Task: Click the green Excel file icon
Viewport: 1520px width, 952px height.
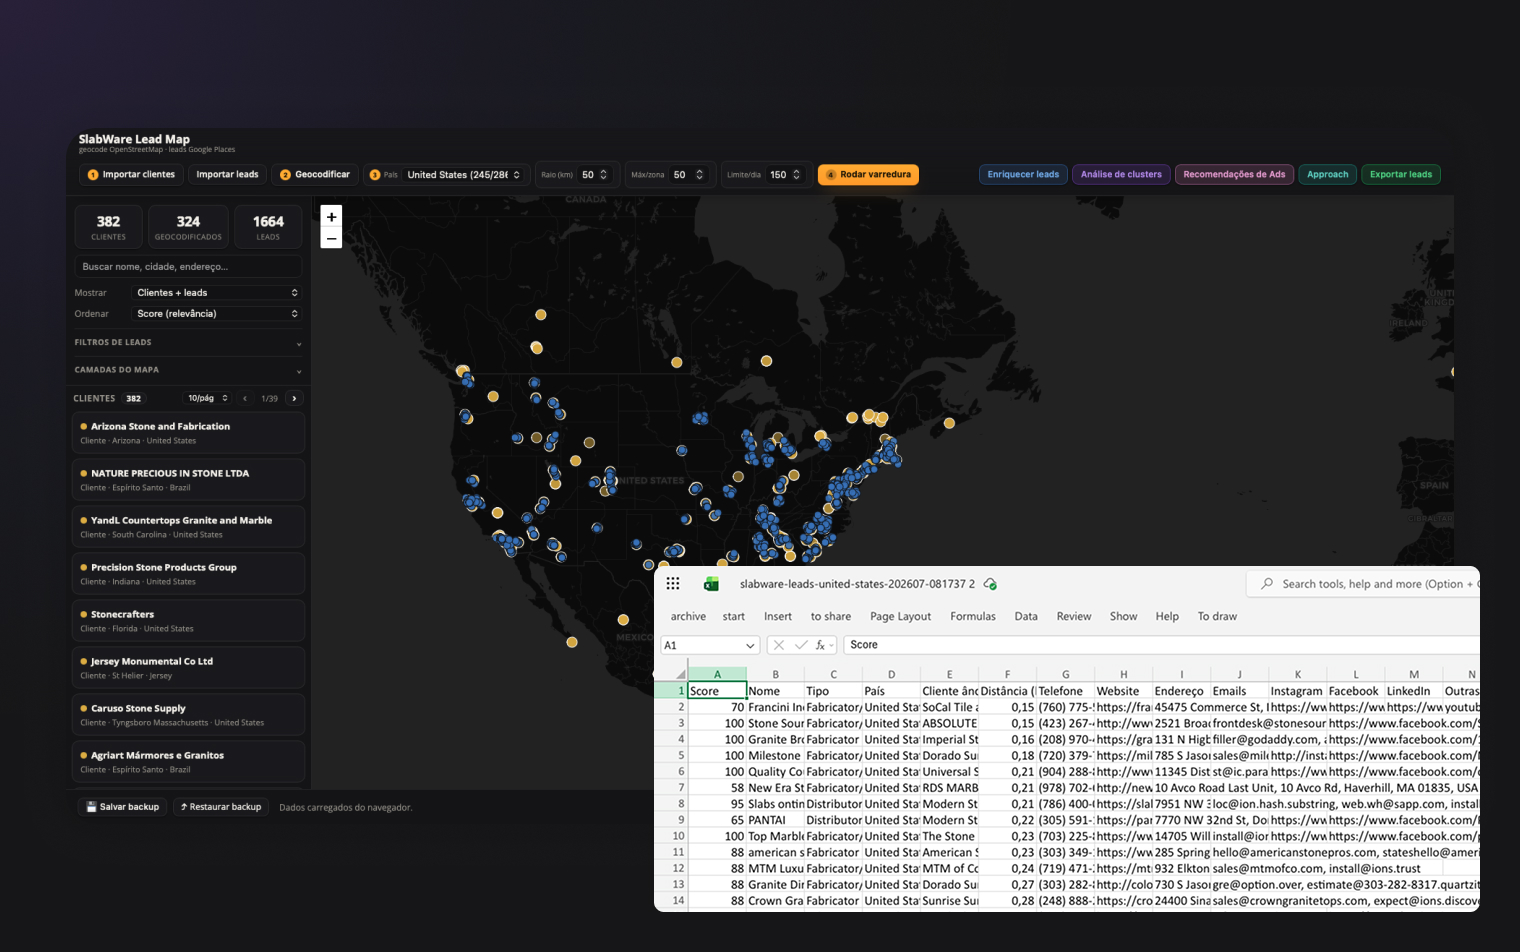Action: (x=711, y=584)
